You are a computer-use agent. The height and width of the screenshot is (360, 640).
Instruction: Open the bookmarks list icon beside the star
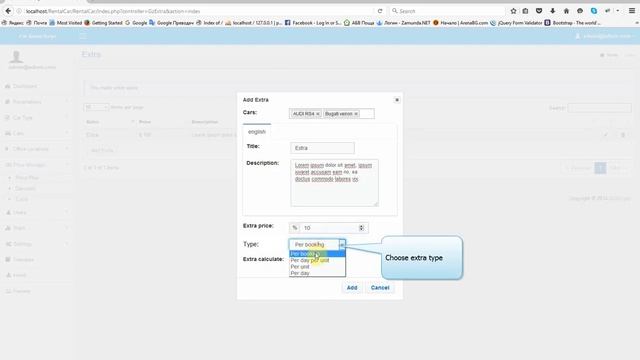pos(525,11)
